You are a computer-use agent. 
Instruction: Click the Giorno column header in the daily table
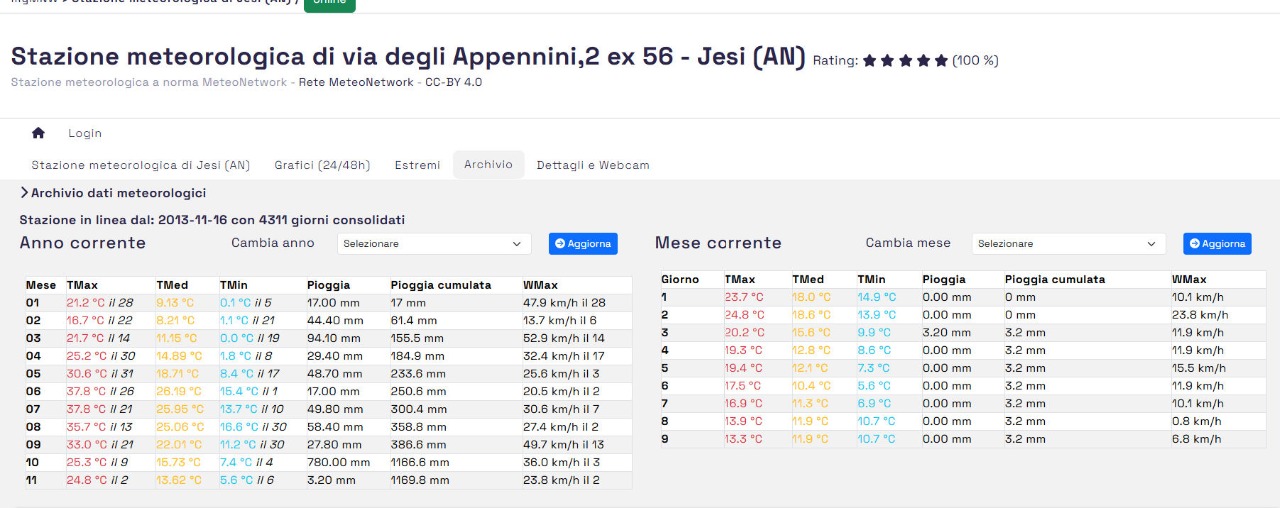click(680, 280)
